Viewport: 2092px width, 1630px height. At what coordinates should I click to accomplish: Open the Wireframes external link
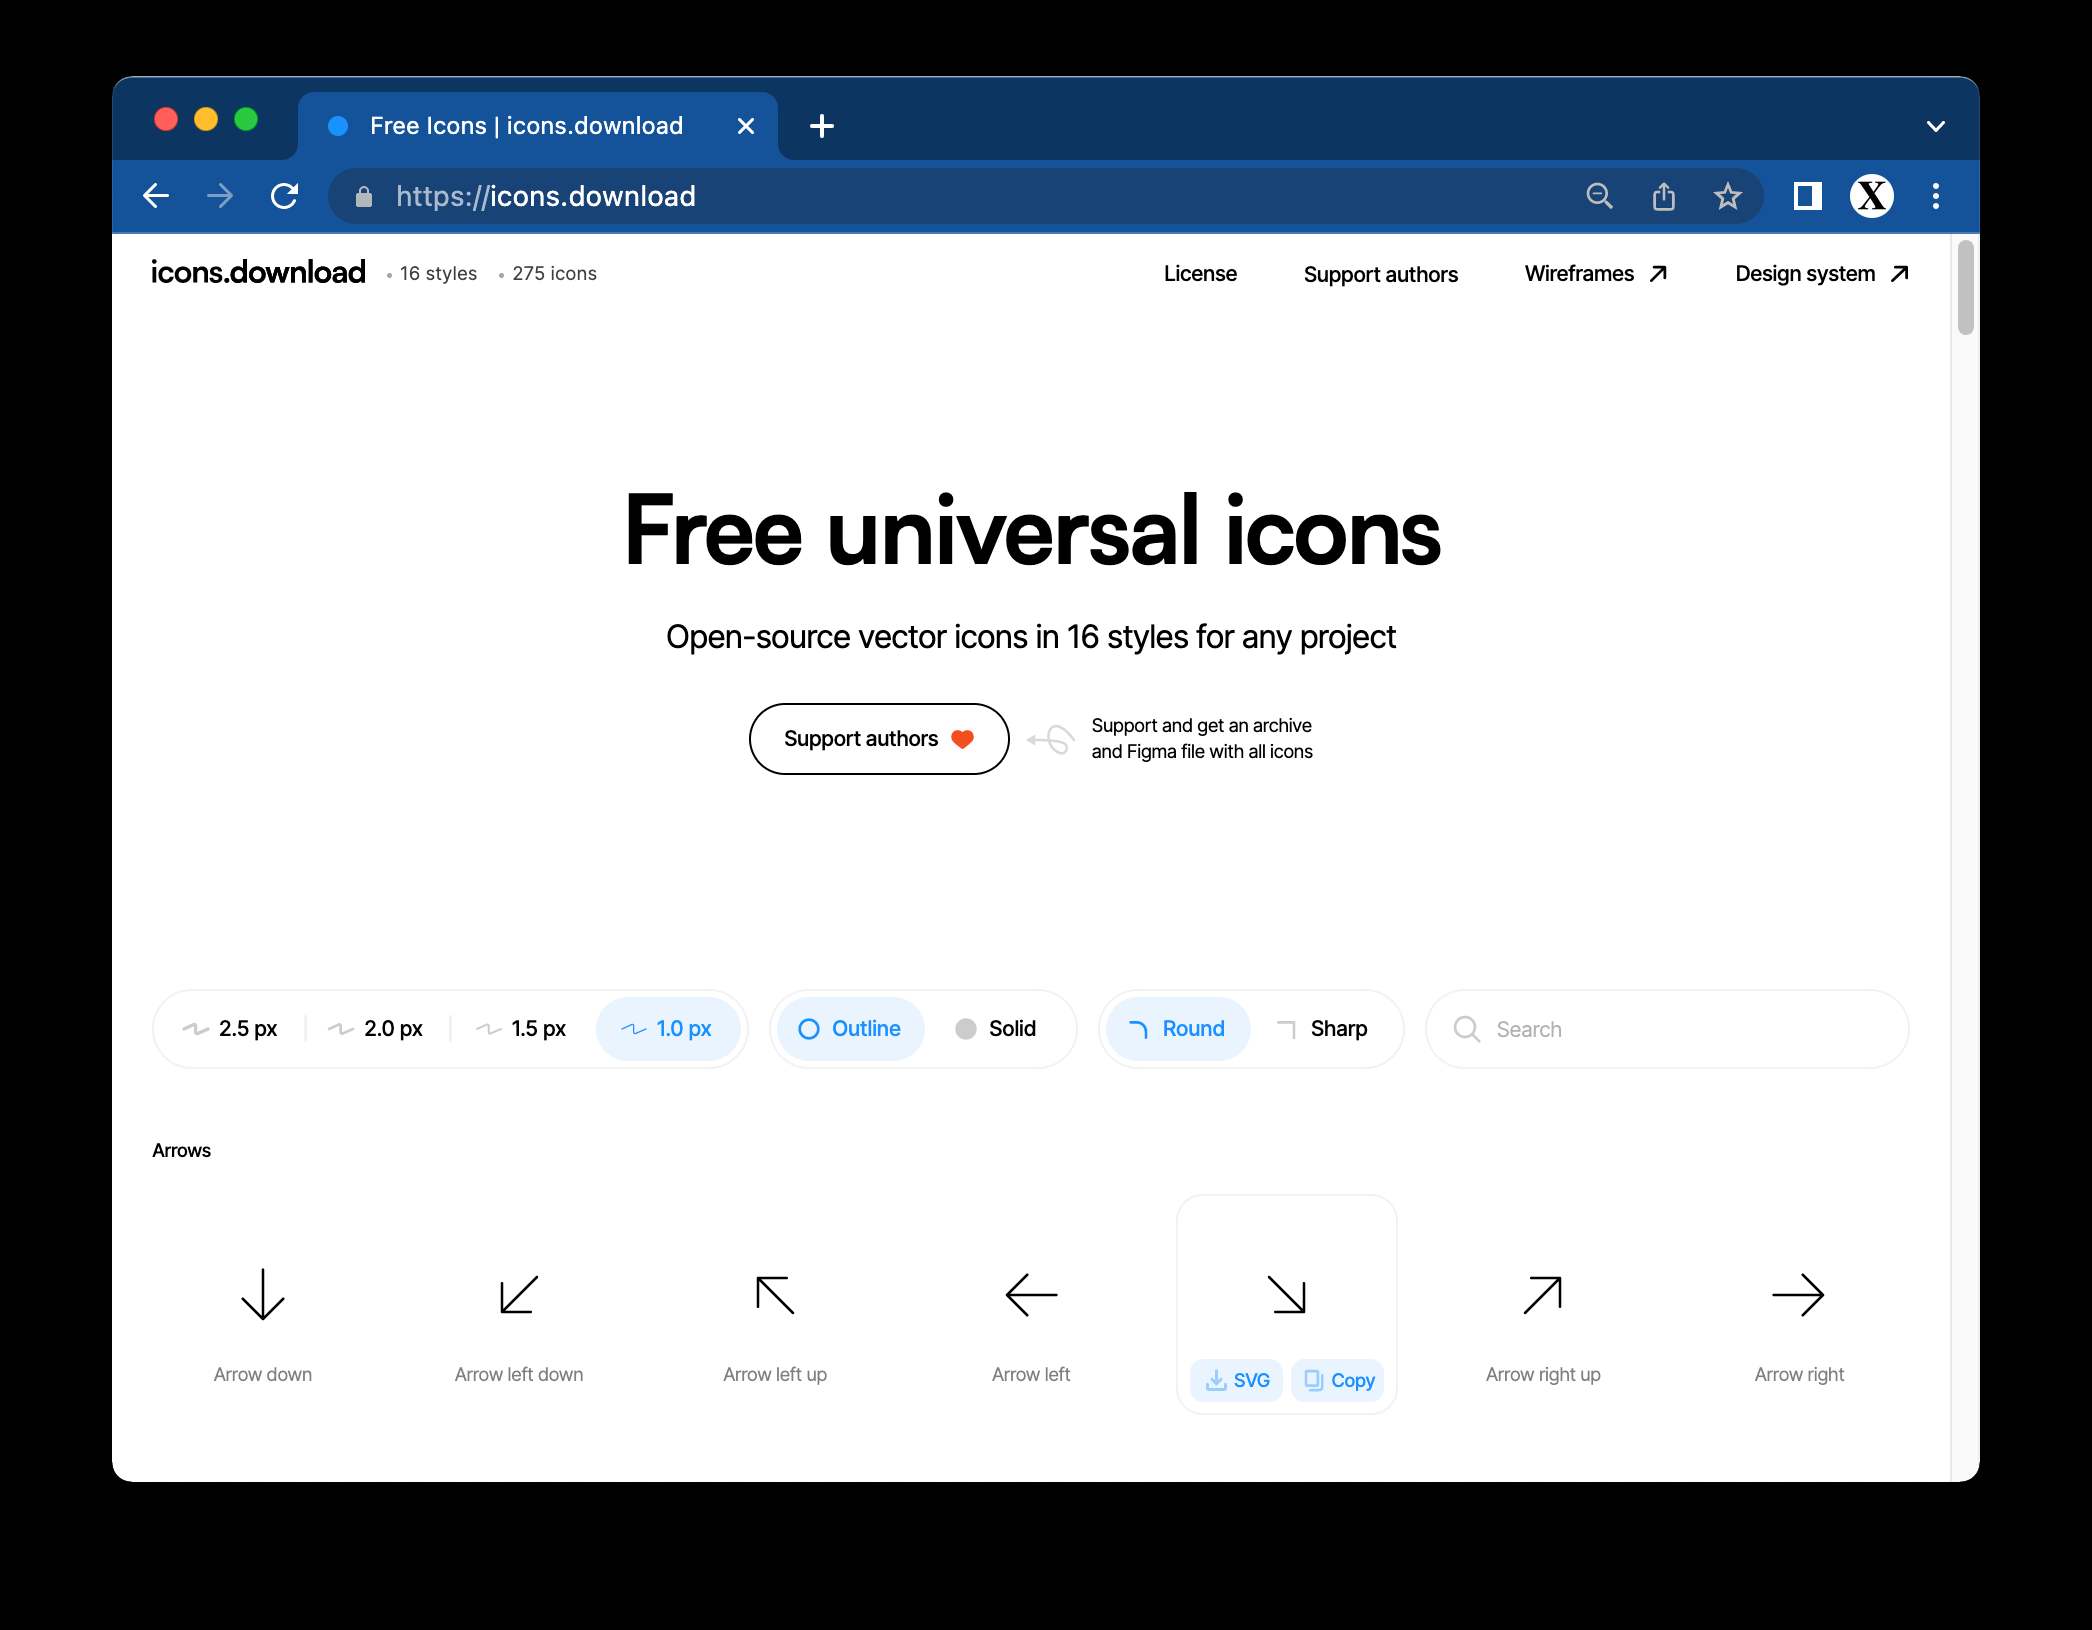pyautogui.click(x=1596, y=274)
